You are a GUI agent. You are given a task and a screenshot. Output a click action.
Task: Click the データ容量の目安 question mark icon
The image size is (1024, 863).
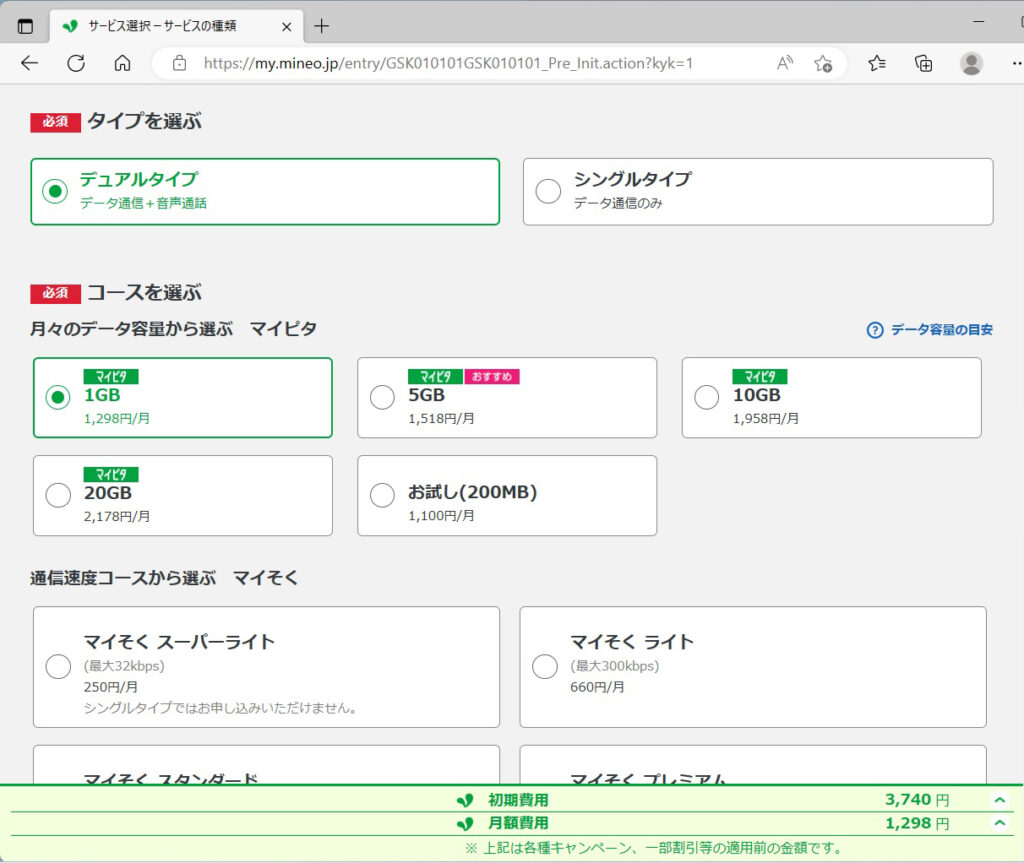[874, 330]
